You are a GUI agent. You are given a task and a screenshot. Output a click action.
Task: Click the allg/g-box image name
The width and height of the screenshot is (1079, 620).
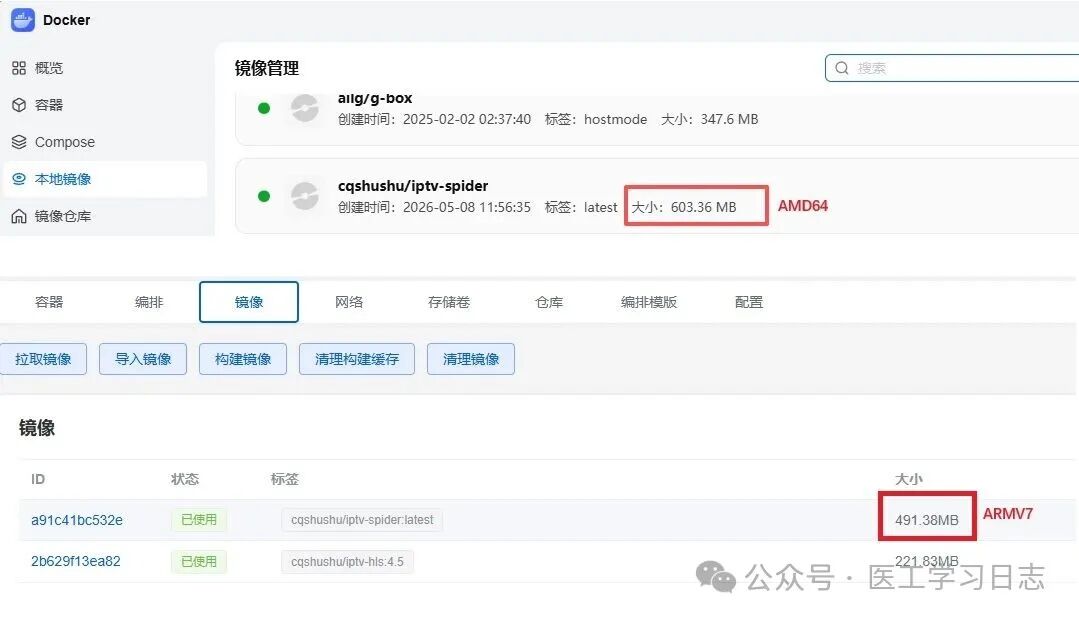click(x=375, y=98)
